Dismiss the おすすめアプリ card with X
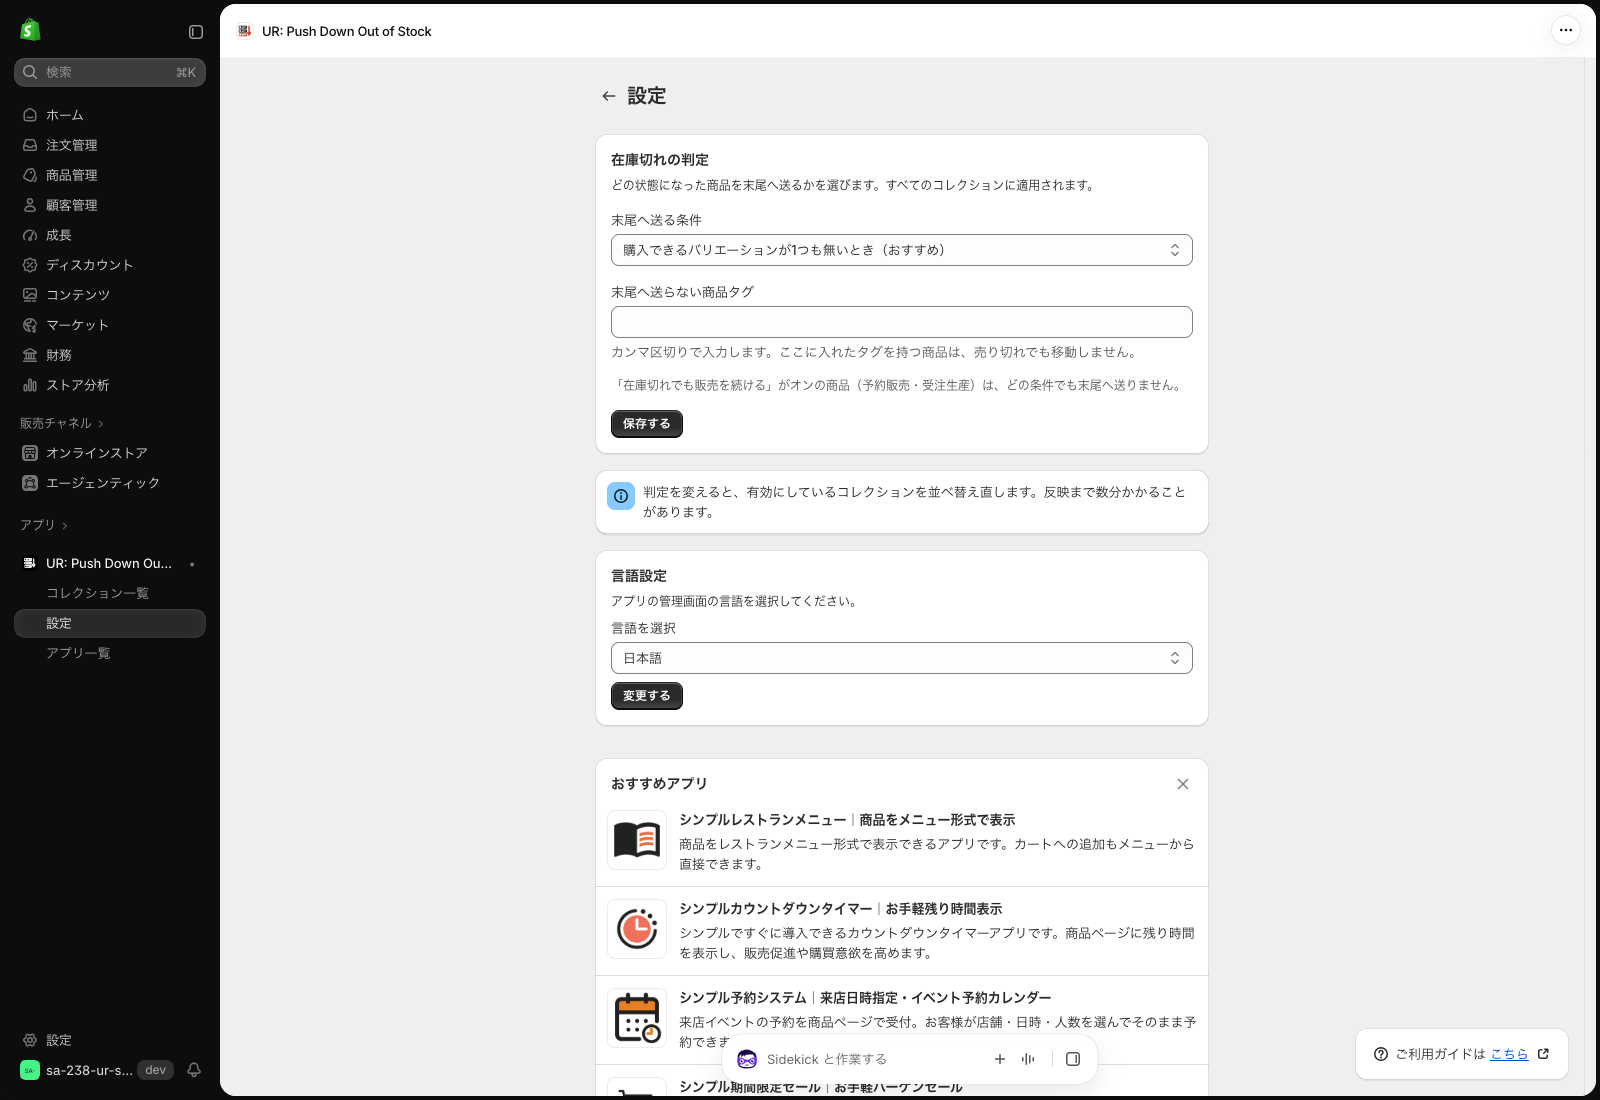The image size is (1600, 1100). click(x=1183, y=784)
